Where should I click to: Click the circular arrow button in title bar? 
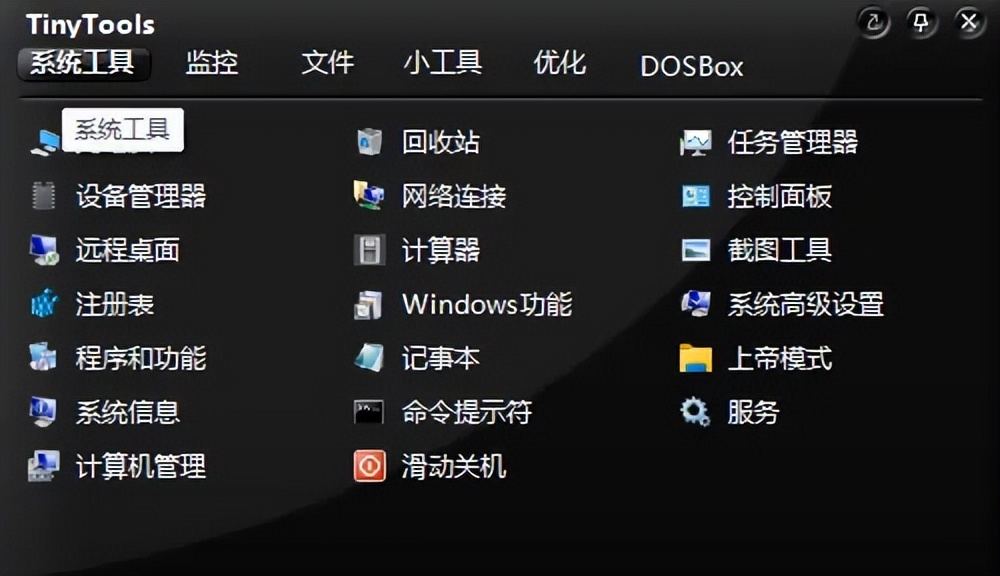(873, 23)
